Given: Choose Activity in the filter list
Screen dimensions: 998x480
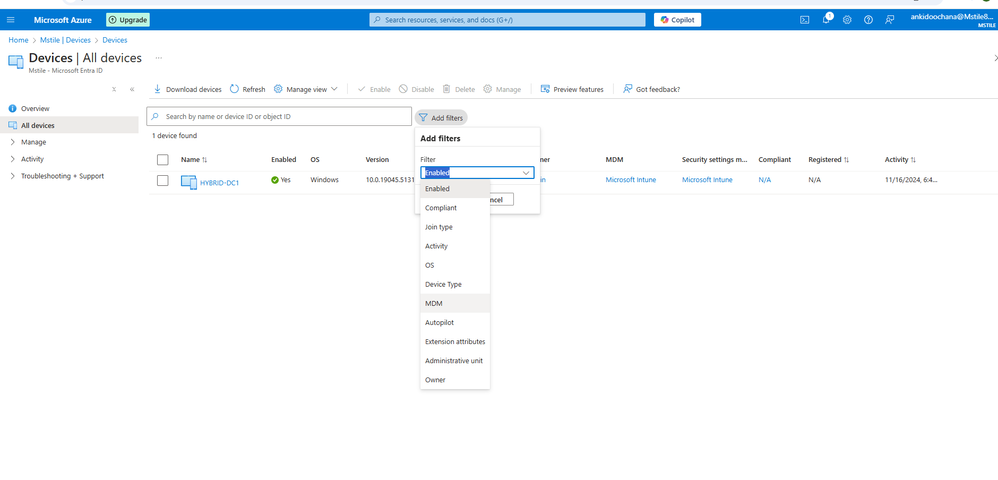Looking at the screenshot, I should (455, 246).
